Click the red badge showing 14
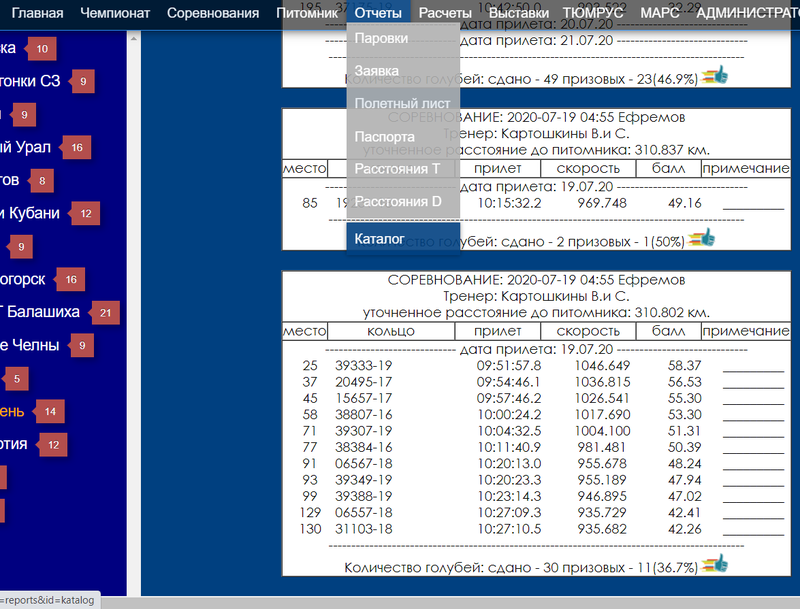 tap(49, 411)
